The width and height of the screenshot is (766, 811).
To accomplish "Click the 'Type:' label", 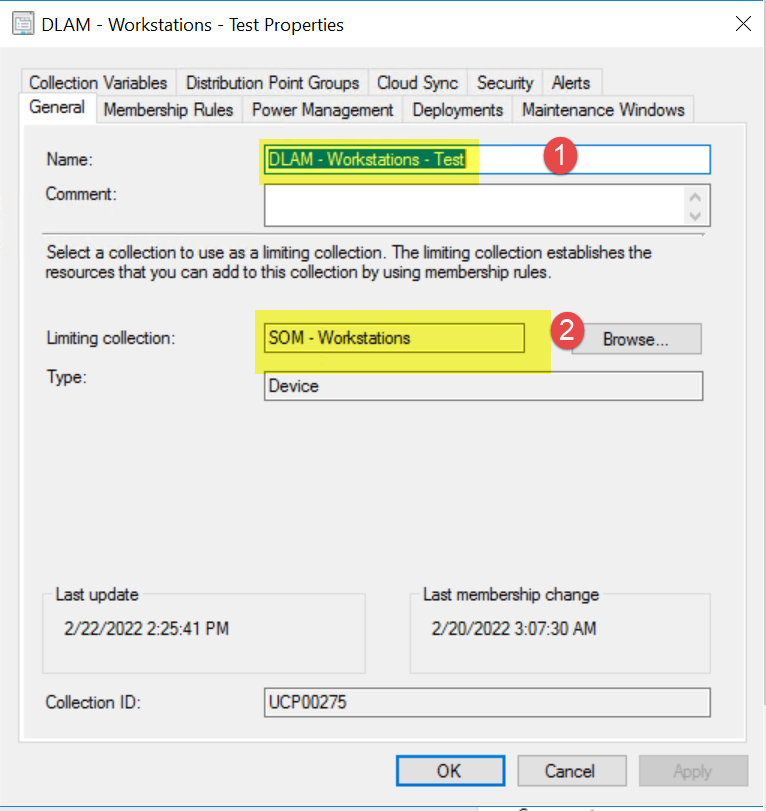I will point(67,377).
